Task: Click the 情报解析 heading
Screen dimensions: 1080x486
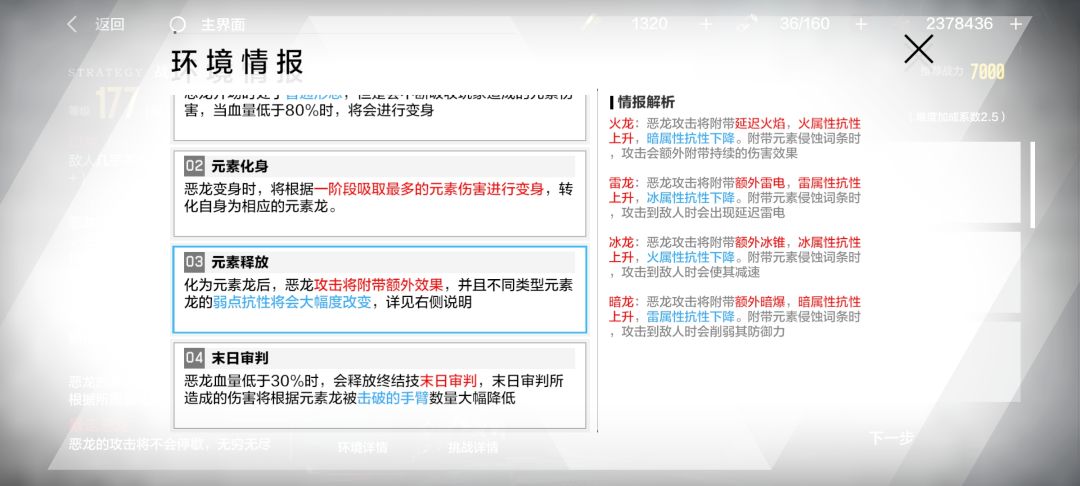Action: click(x=645, y=103)
